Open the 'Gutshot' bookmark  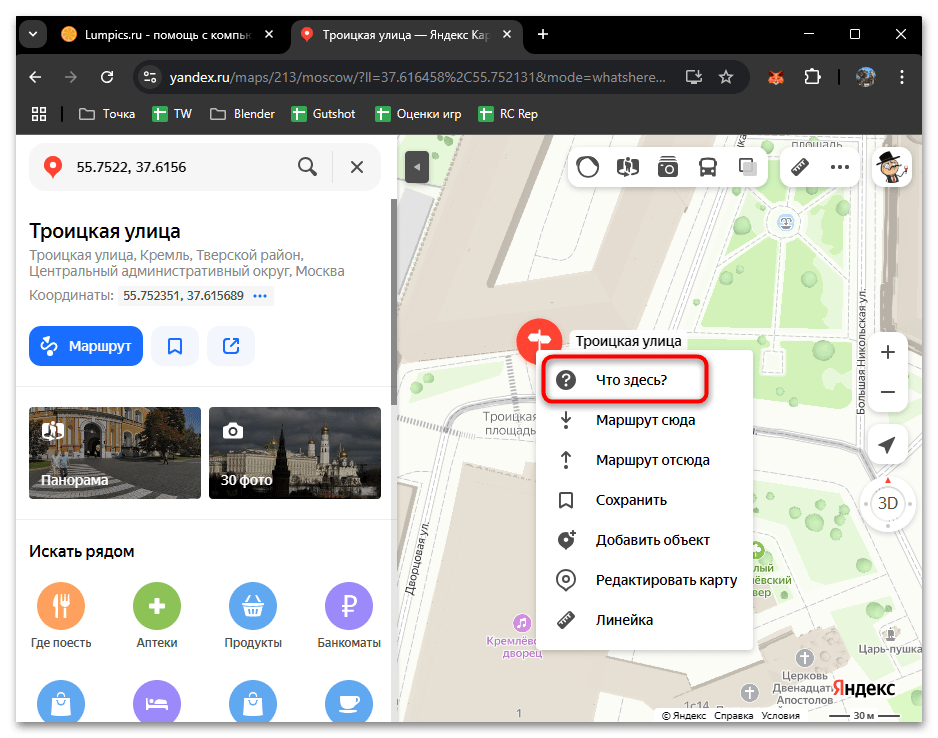(x=323, y=114)
